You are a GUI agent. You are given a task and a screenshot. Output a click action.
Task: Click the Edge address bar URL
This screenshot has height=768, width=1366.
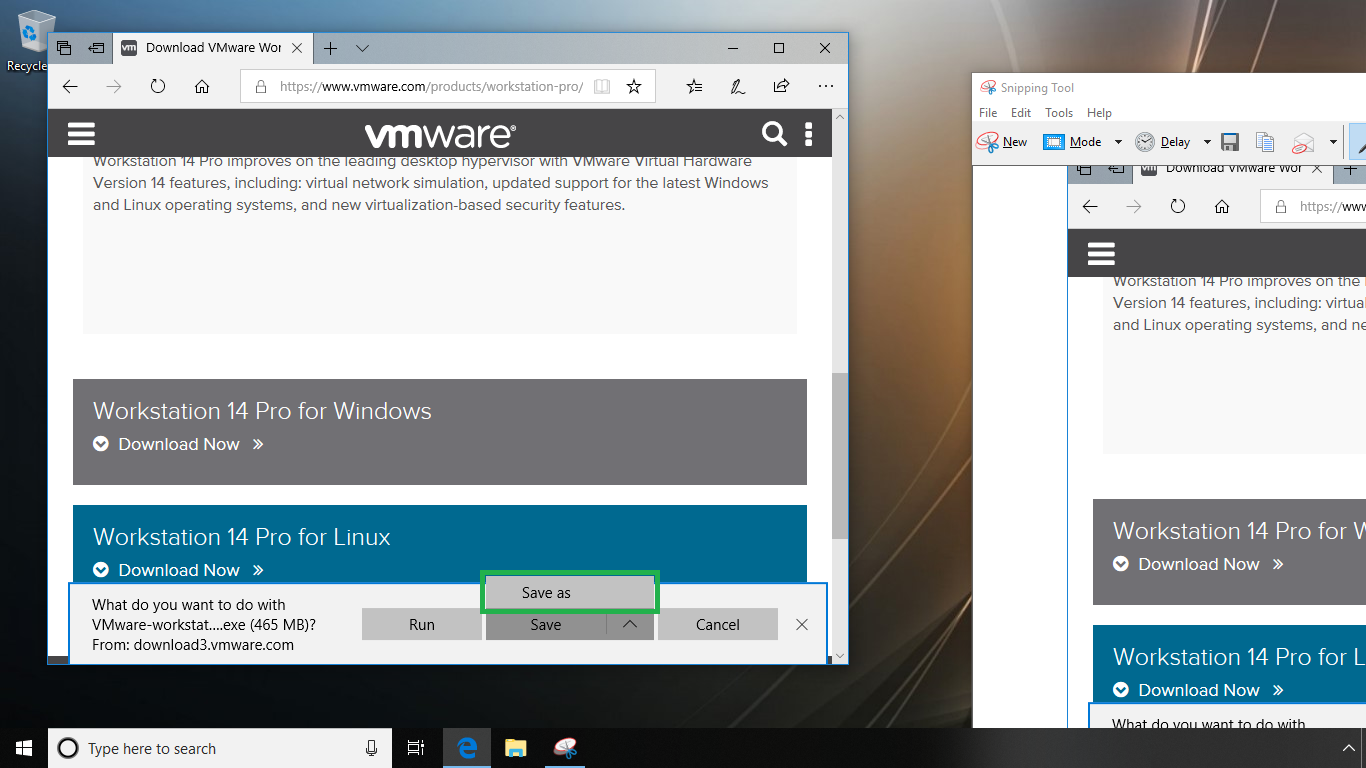tap(431, 87)
